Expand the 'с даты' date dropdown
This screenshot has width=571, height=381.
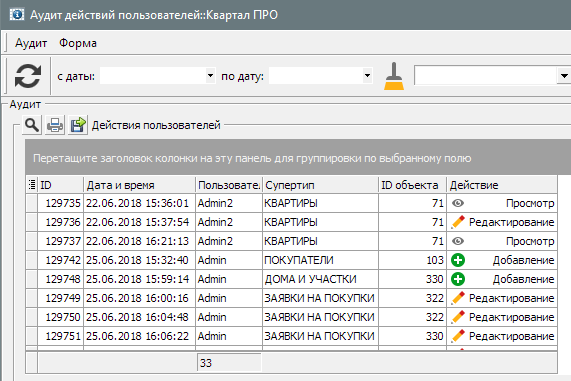(x=210, y=76)
